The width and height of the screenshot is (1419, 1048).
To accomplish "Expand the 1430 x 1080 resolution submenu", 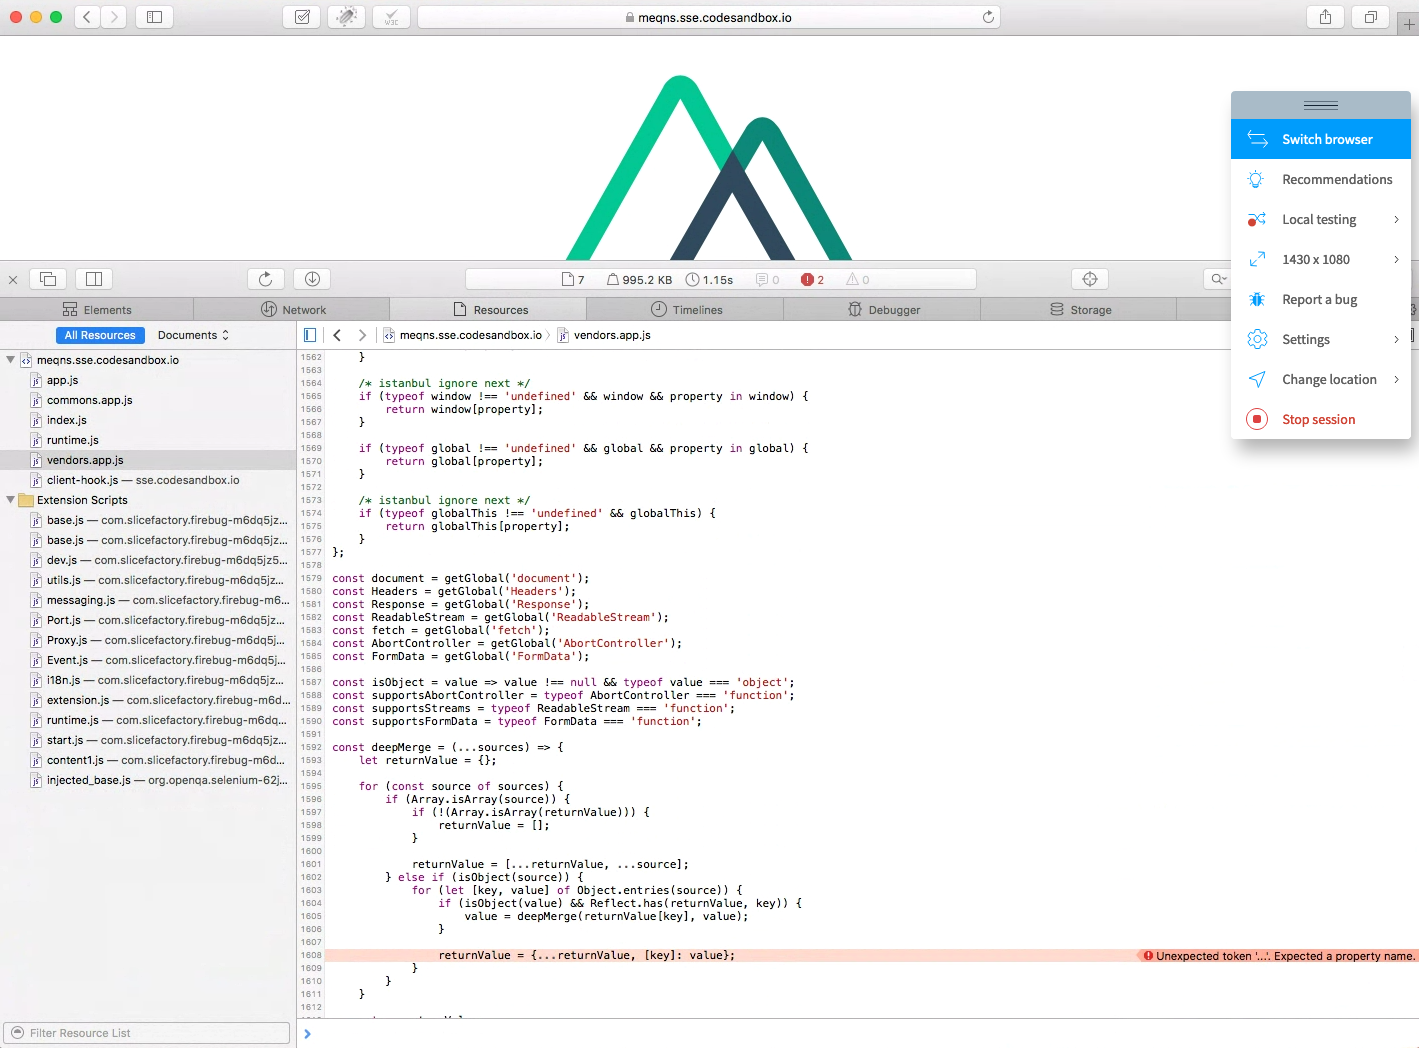I will pyautogui.click(x=1321, y=259).
